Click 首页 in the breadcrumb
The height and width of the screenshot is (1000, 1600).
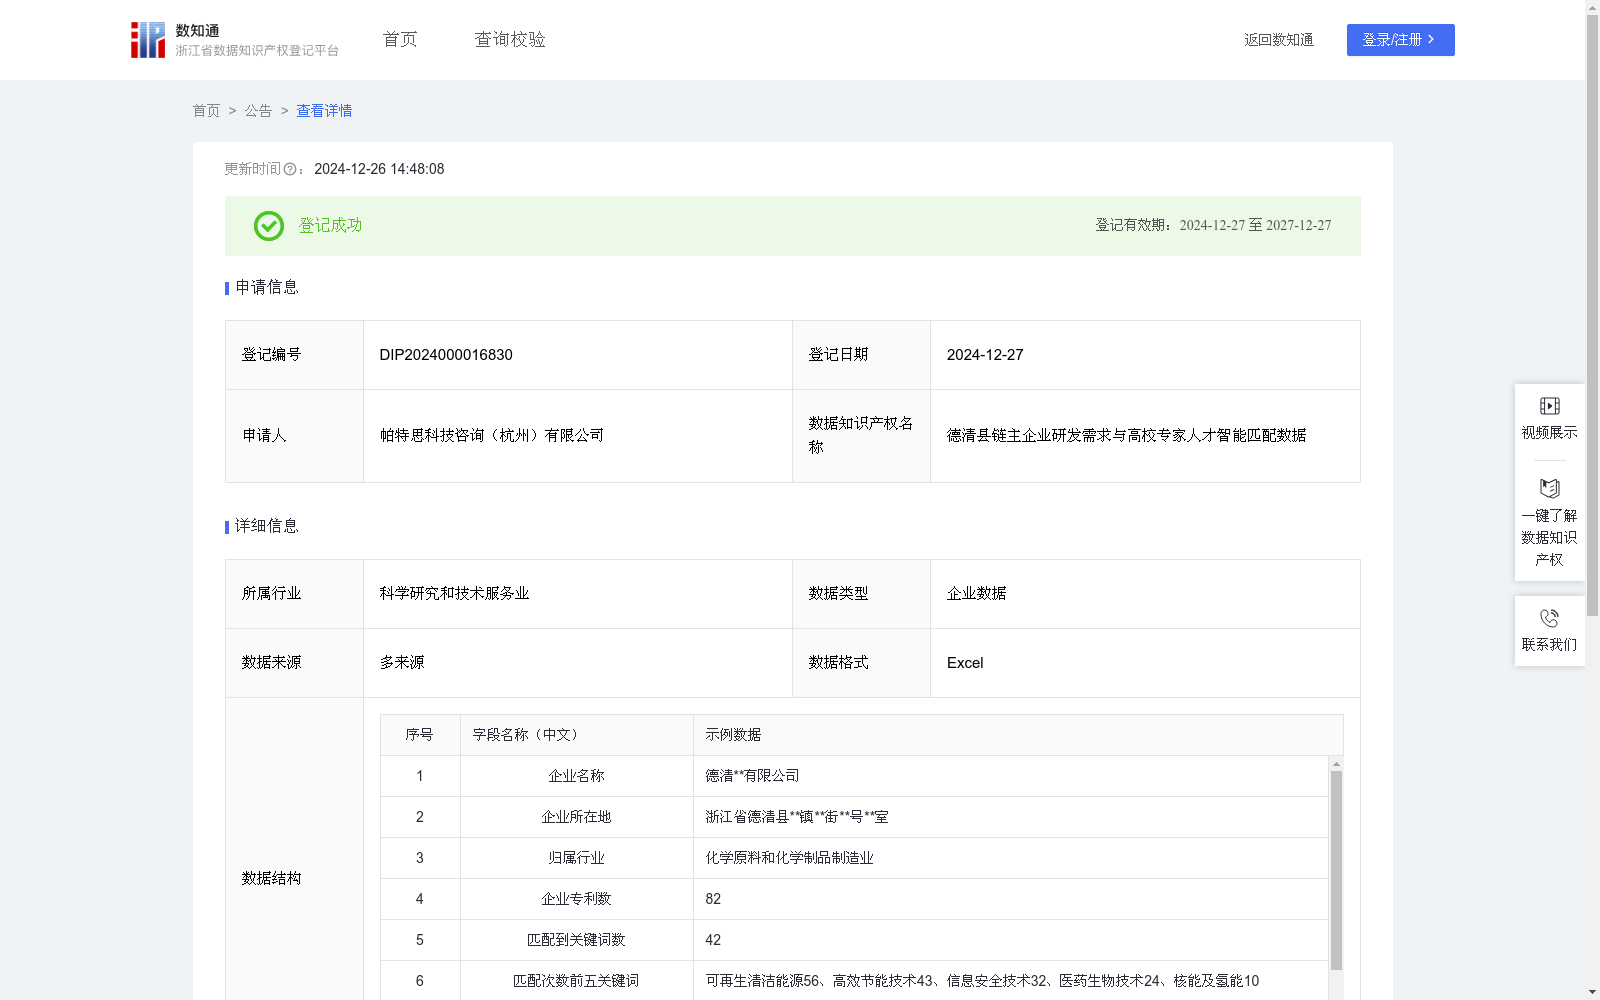(206, 111)
